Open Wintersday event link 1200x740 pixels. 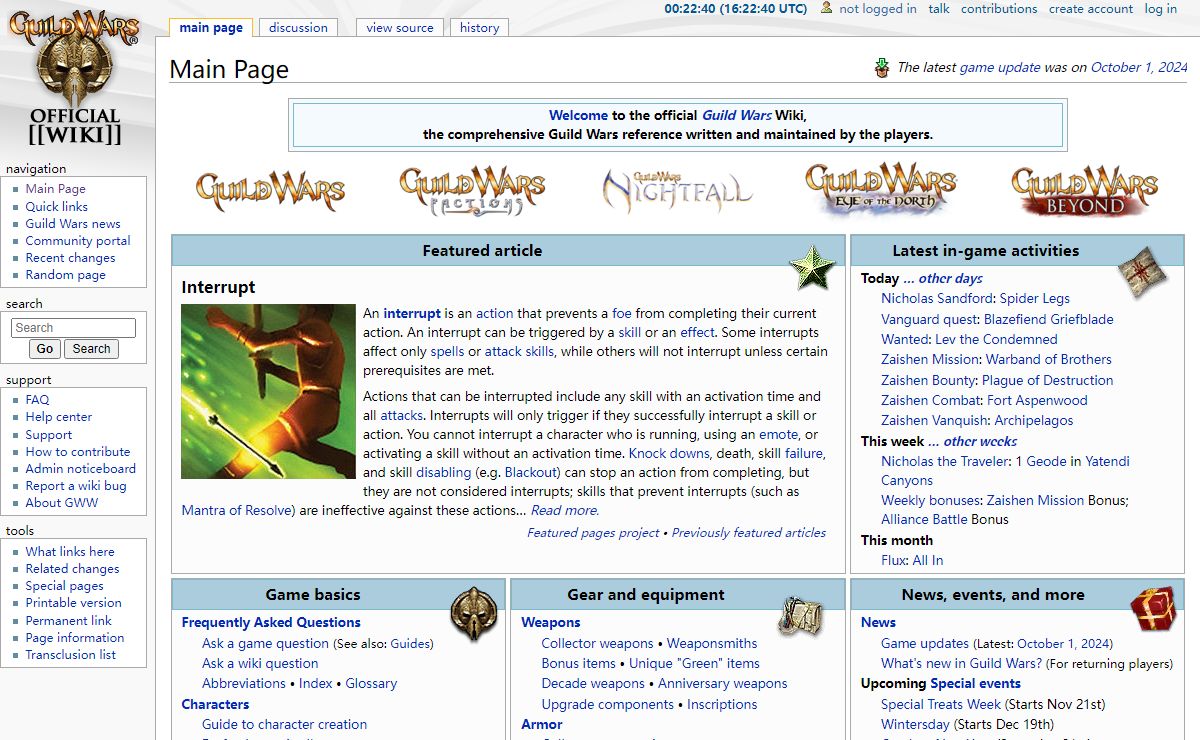click(915, 724)
